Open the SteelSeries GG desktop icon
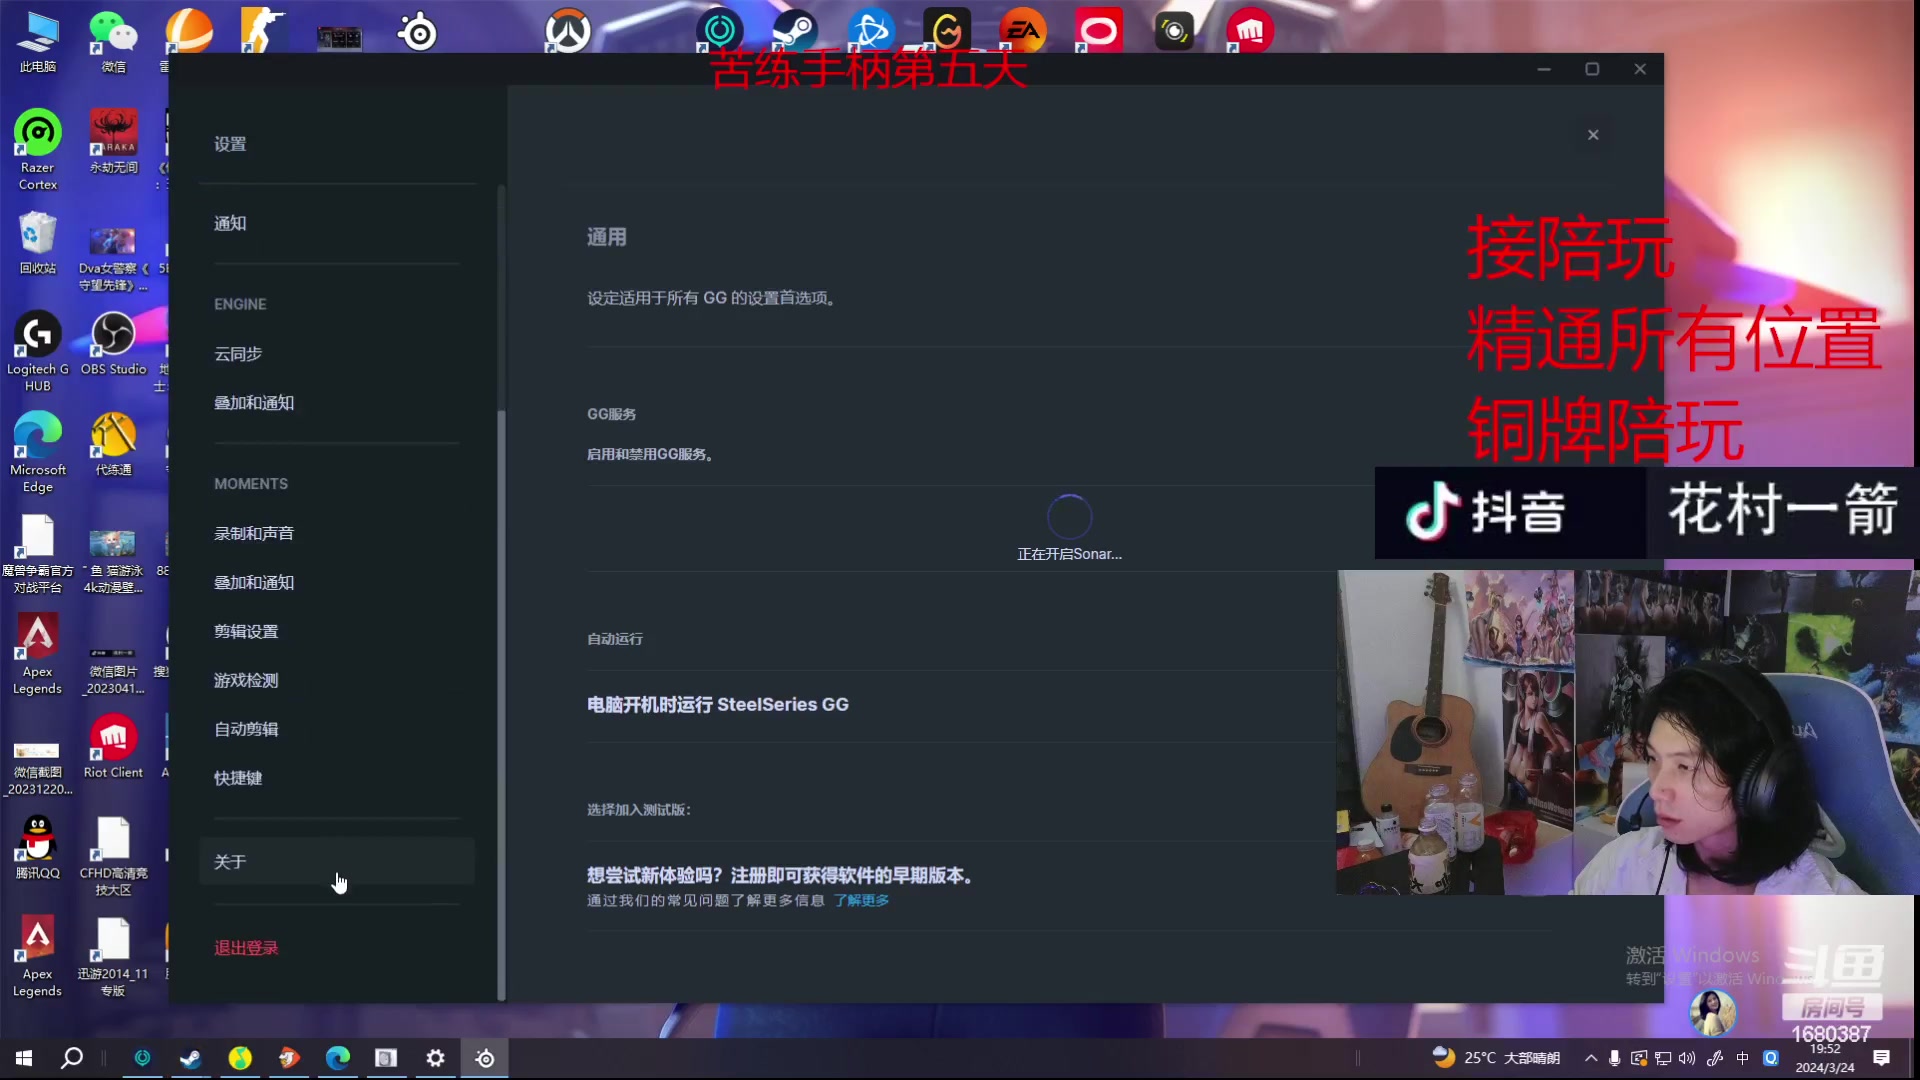Screen dimensions: 1920x1080 pos(417,33)
